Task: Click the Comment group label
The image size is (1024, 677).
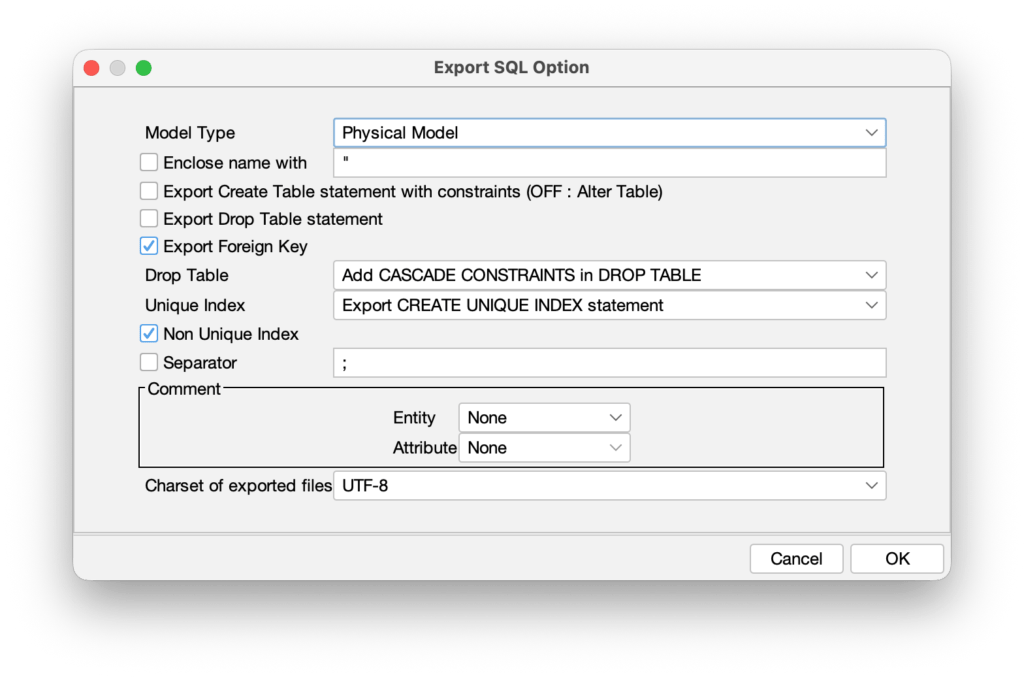Action: point(184,388)
